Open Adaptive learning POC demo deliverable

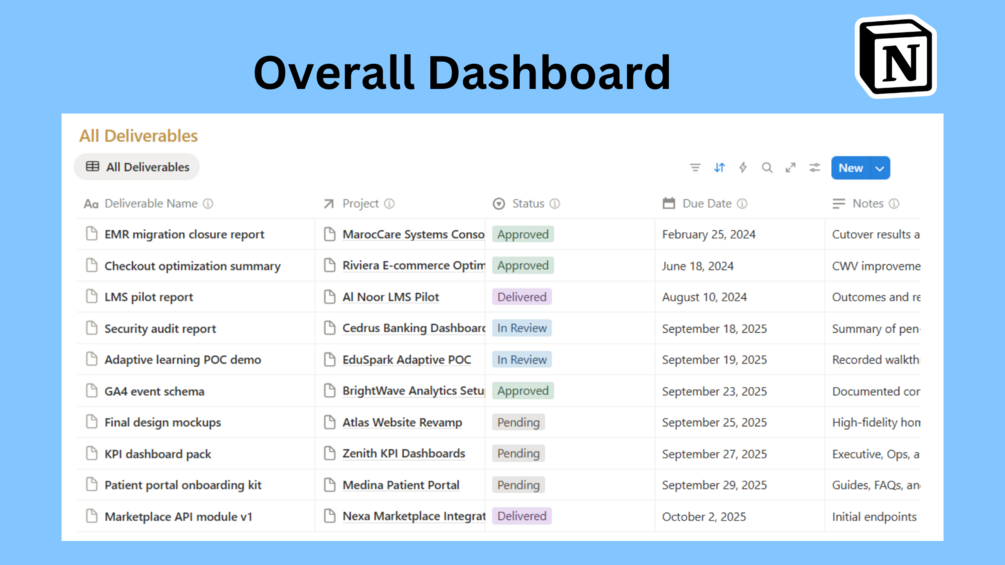point(183,360)
